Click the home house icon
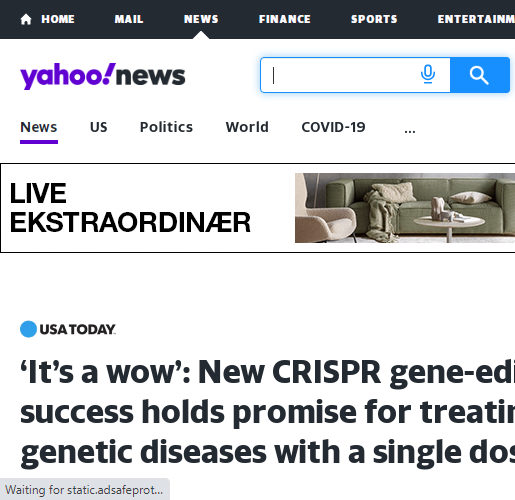Screen dimensions: 515x500 (26, 19)
